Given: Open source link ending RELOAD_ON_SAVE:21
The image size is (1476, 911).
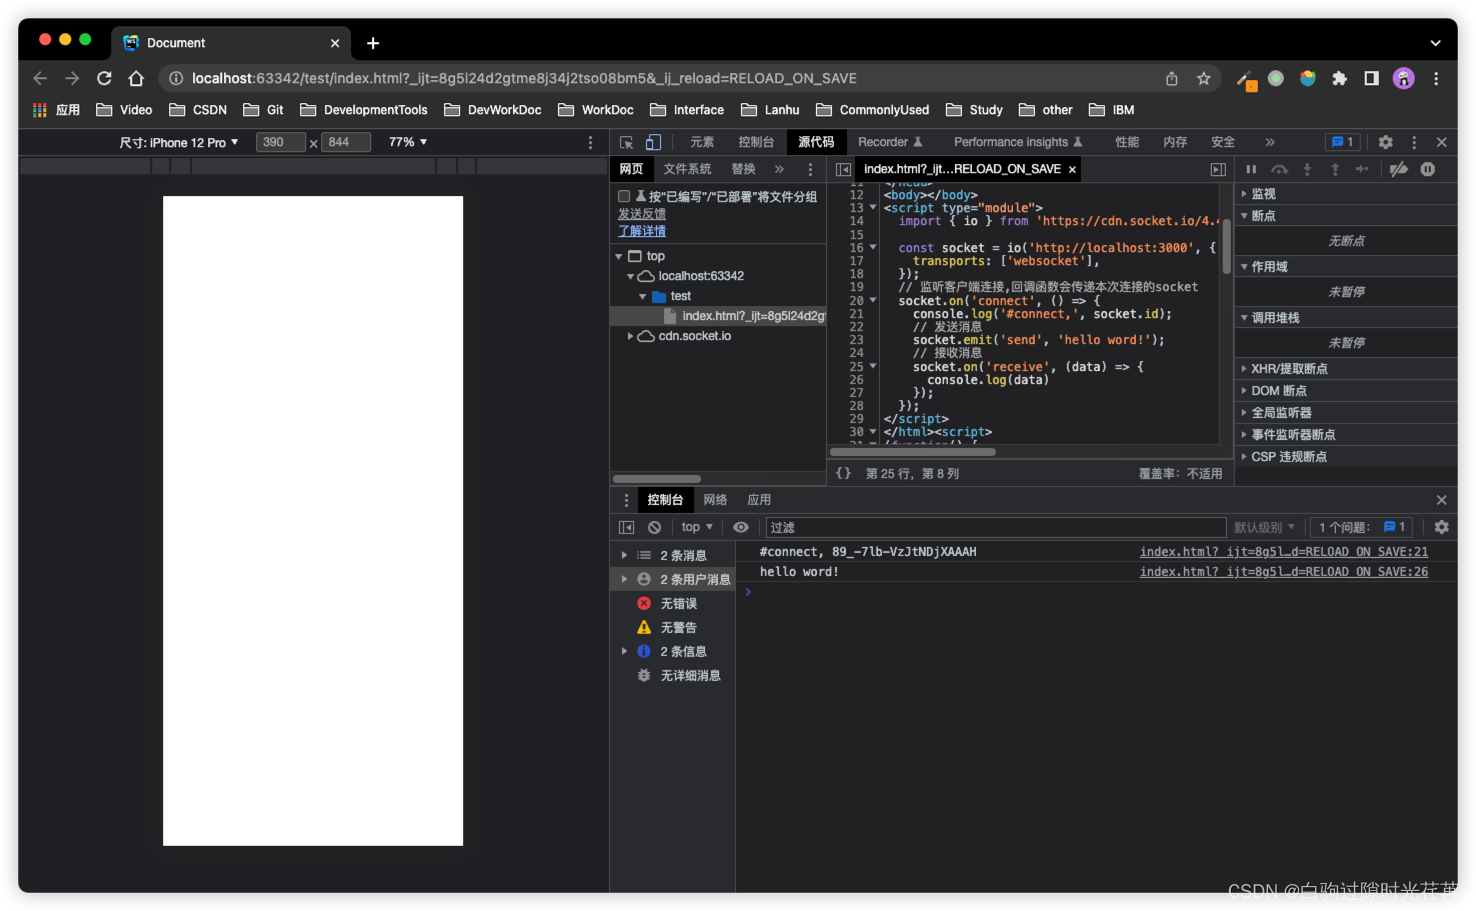Looking at the screenshot, I should tap(1284, 552).
